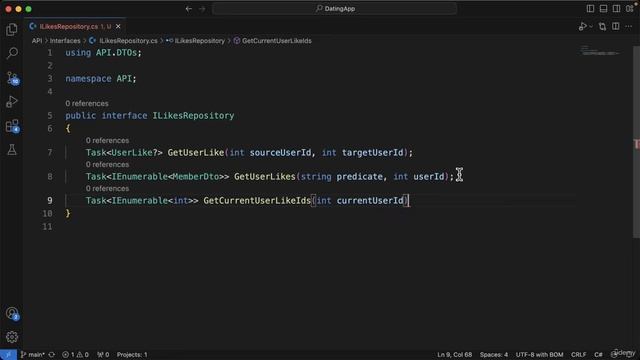
Task: Click the DatingApp command center search box
Action: point(334,9)
